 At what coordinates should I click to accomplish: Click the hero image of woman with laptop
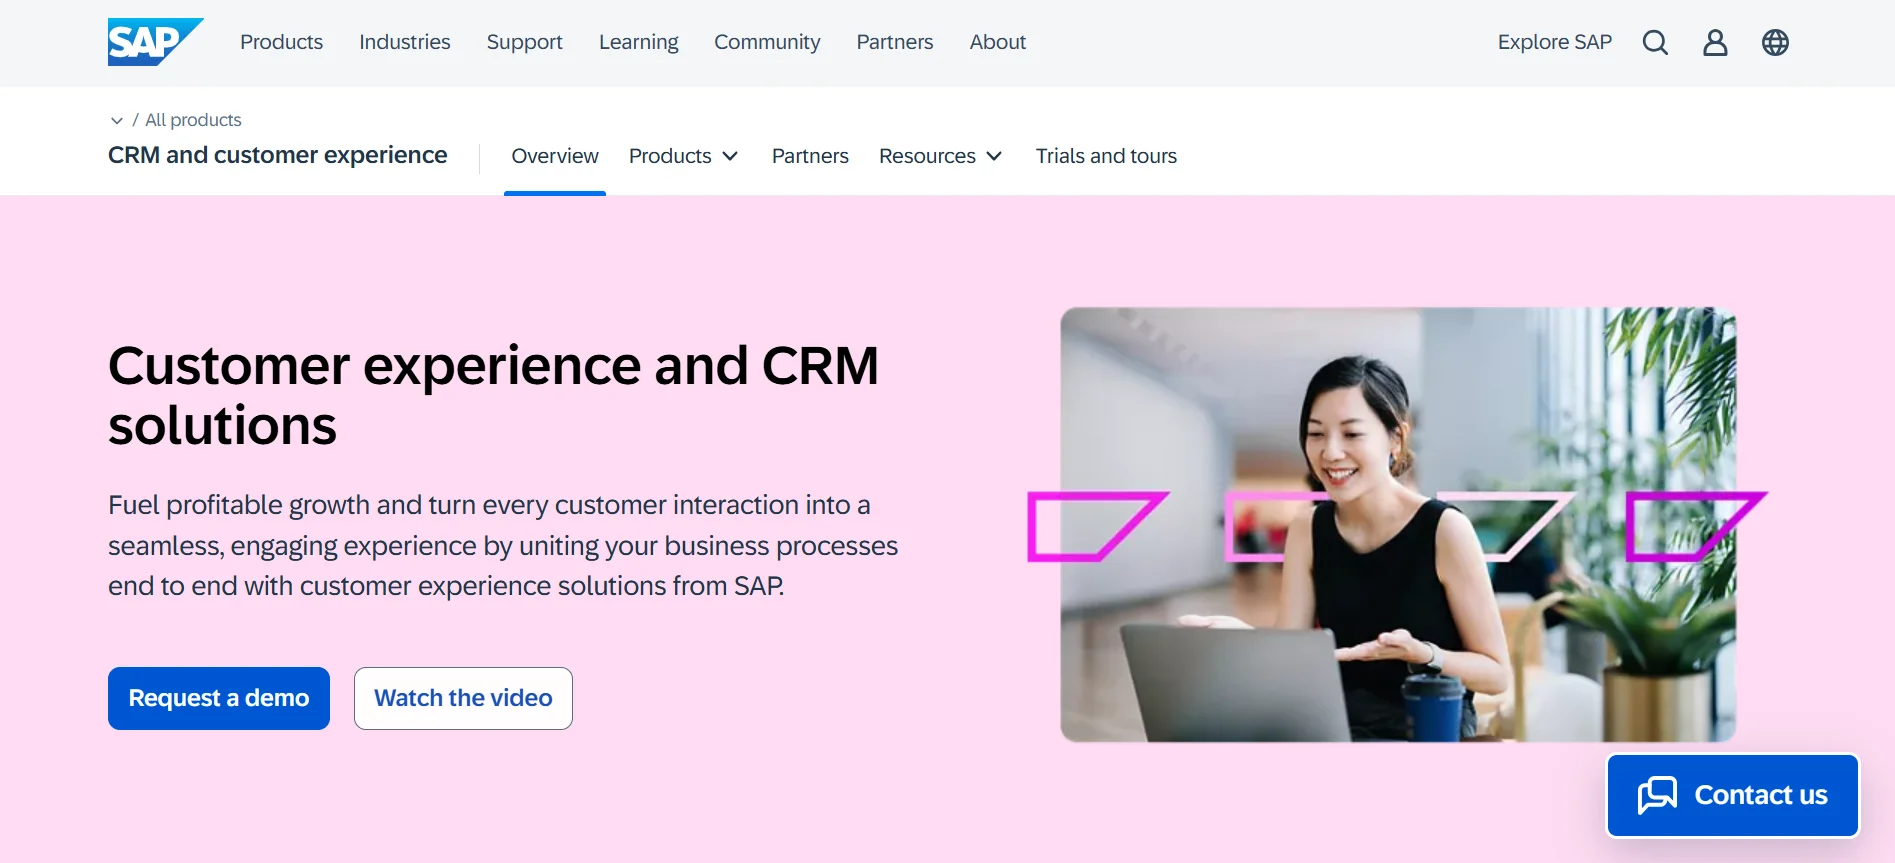1398,524
